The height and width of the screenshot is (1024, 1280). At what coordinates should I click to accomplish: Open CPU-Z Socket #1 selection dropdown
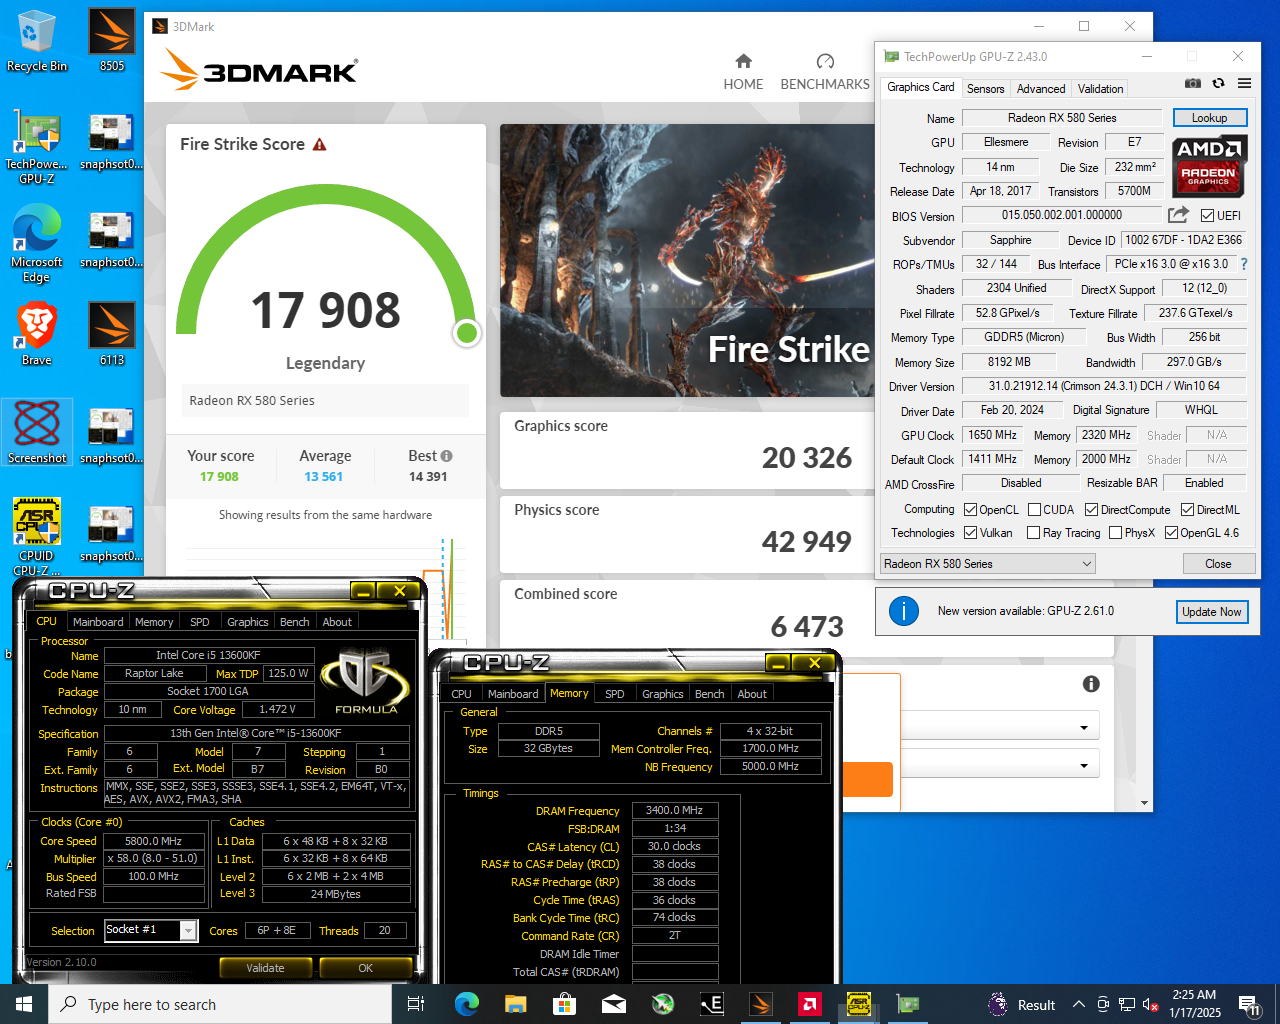[150, 930]
